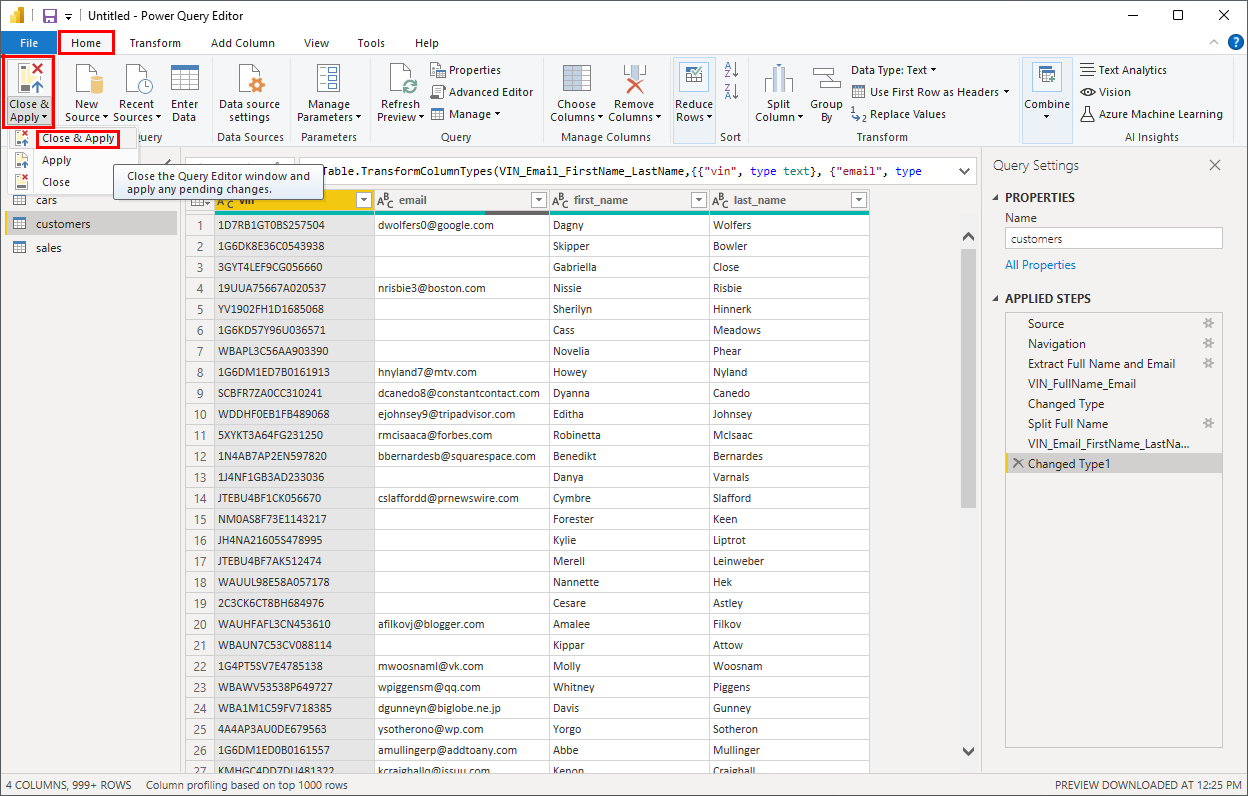The height and width of the screenshot is (796, 1248).
Task: Open the vin column filter dropdown
Action: click(364, 200)
